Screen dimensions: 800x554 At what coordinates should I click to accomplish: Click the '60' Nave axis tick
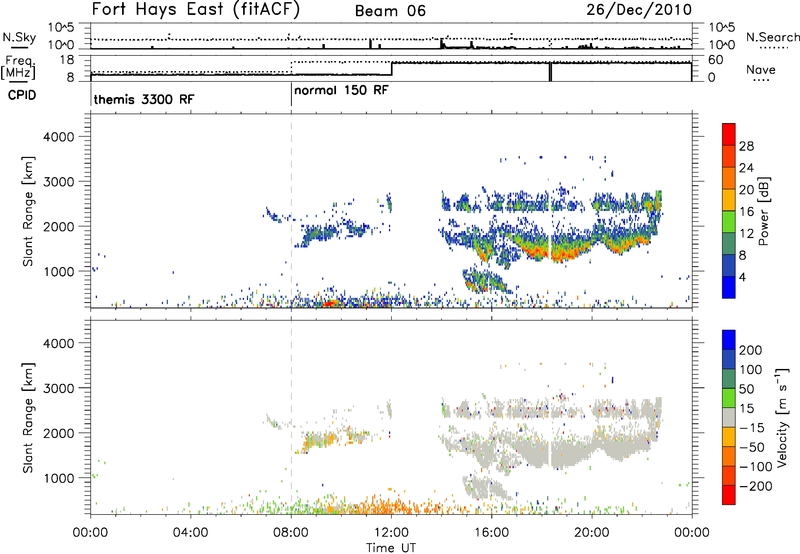pyautogui.click(x=715, y=60)
